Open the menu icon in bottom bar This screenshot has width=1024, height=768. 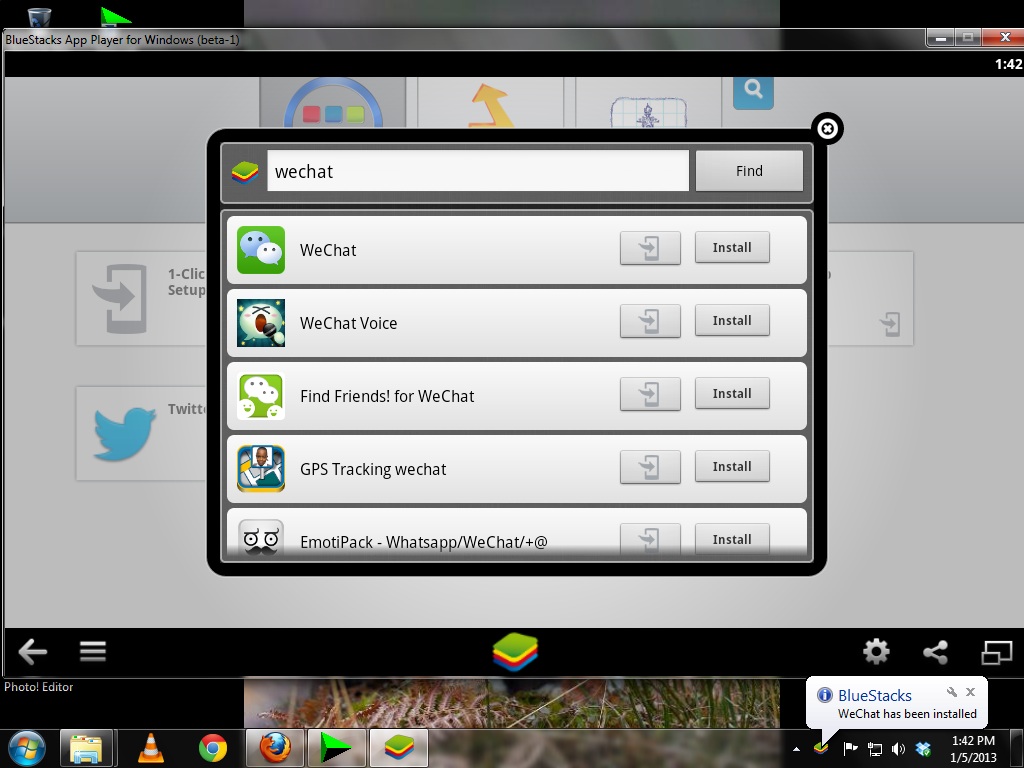tap(93, 651)
